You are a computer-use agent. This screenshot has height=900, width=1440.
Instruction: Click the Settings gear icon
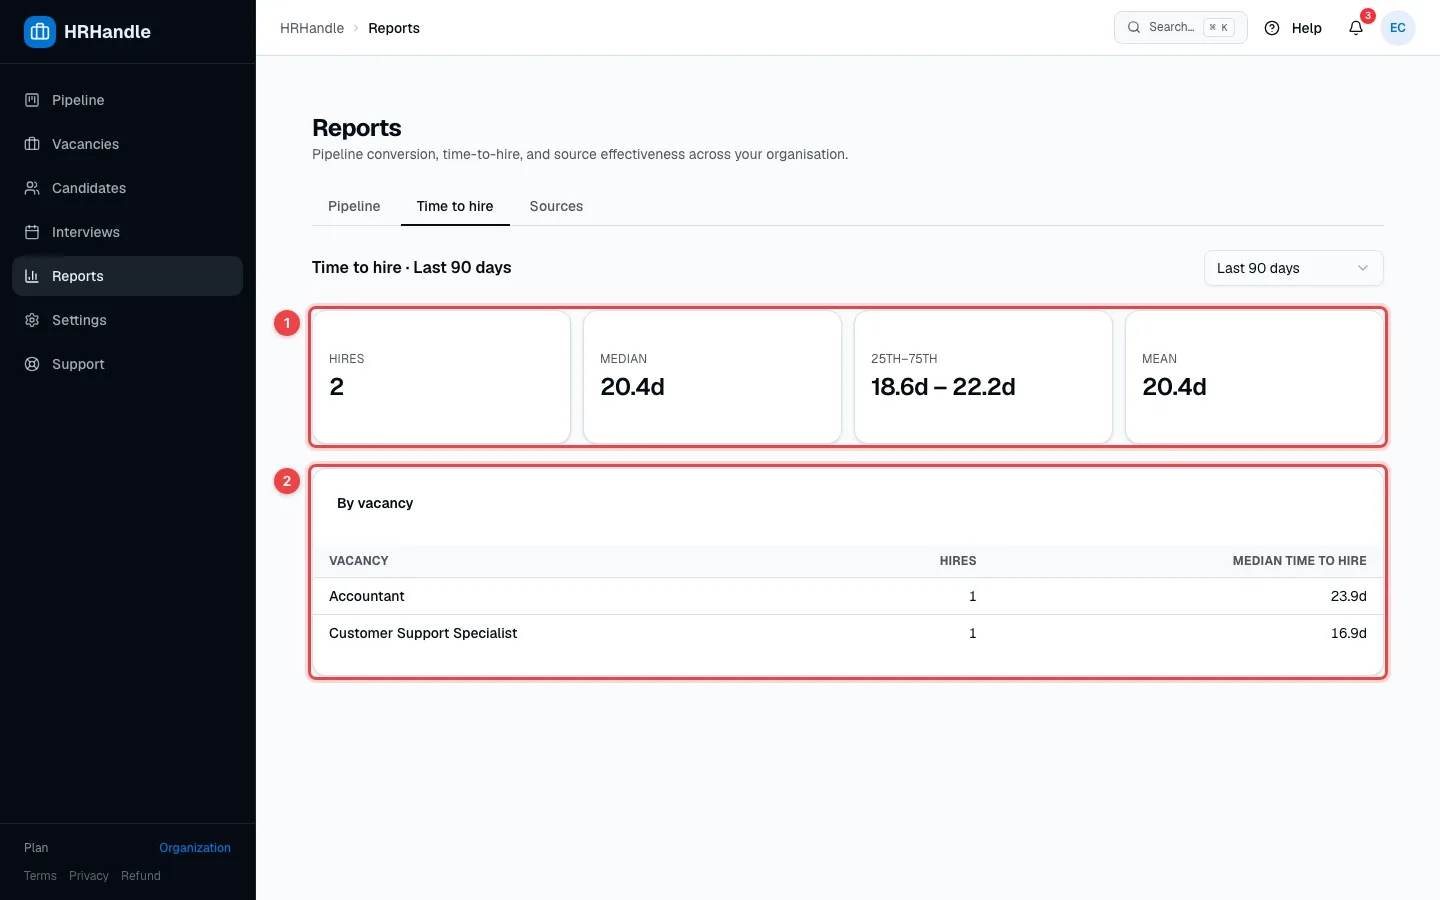pos(32,320)
